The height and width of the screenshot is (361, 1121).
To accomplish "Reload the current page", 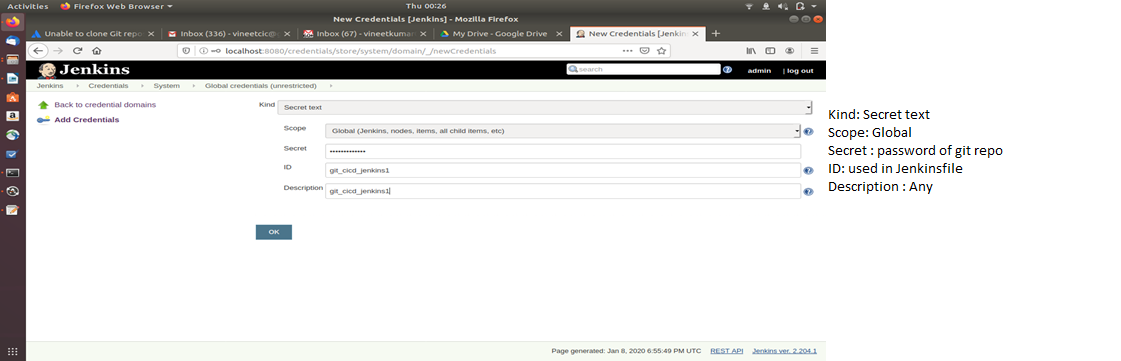I will point(78,51).
